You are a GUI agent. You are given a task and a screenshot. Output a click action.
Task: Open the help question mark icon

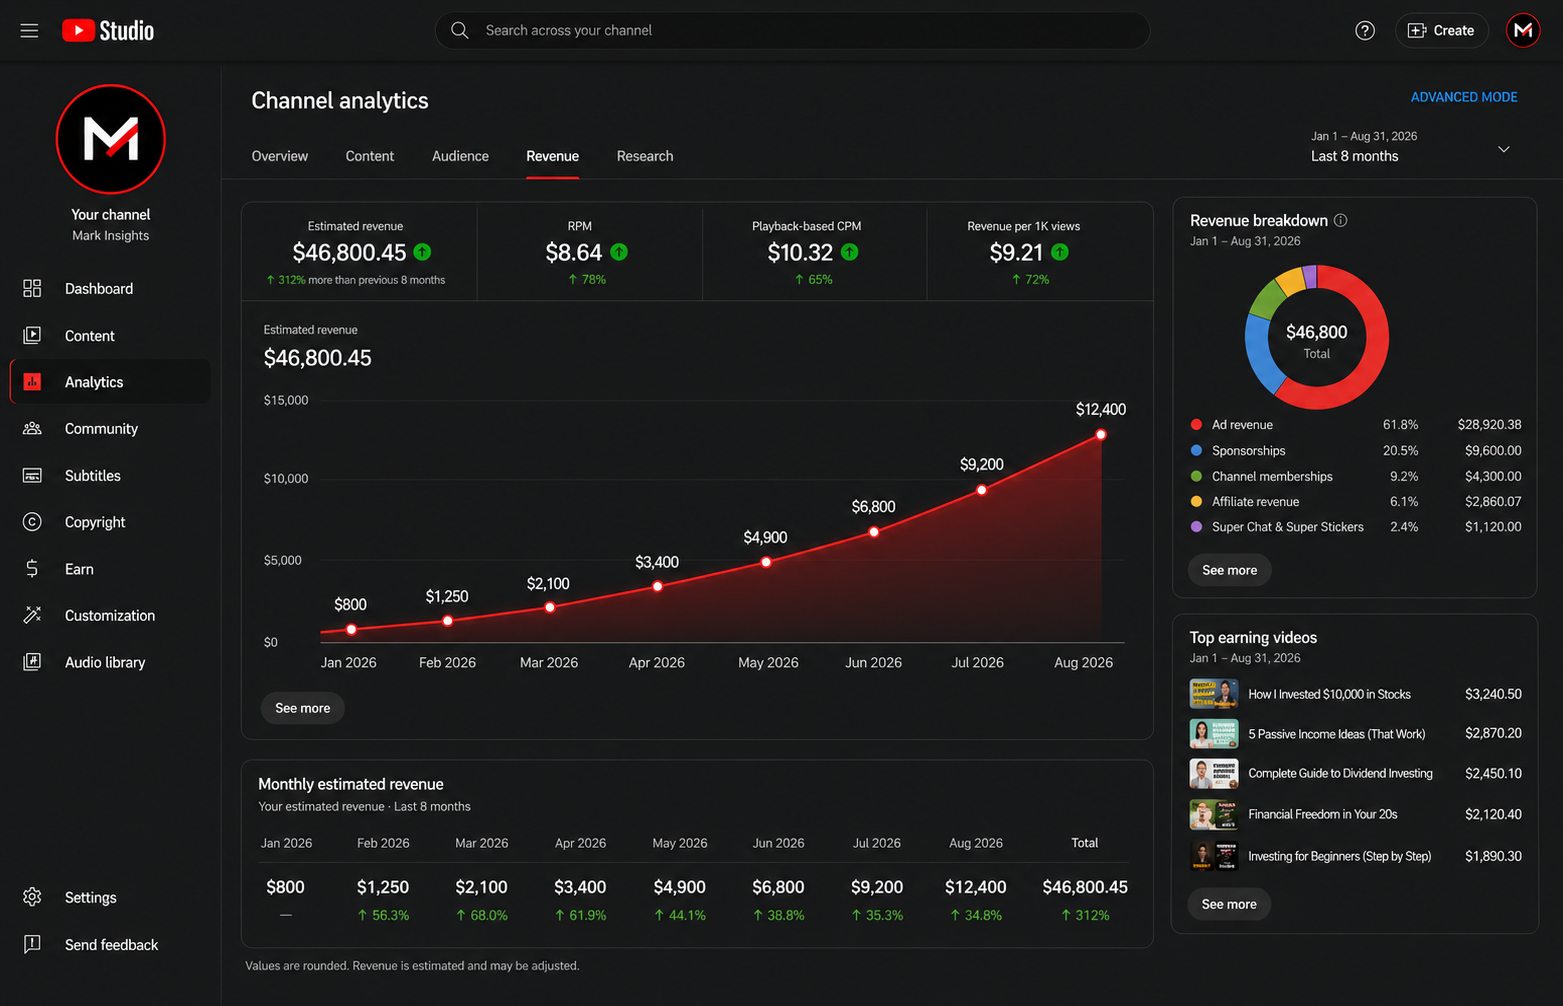tap(1365, 31)
